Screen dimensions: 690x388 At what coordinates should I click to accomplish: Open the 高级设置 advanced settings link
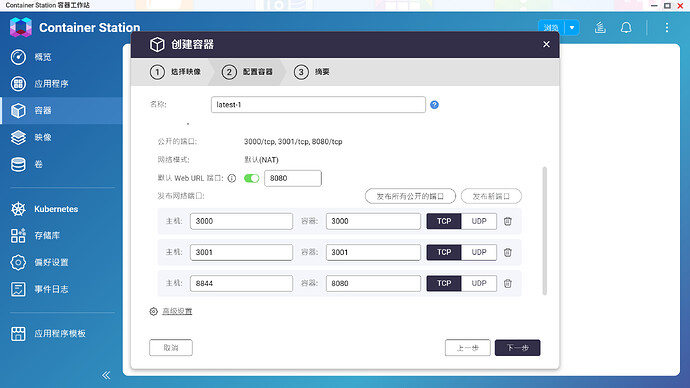177,311
